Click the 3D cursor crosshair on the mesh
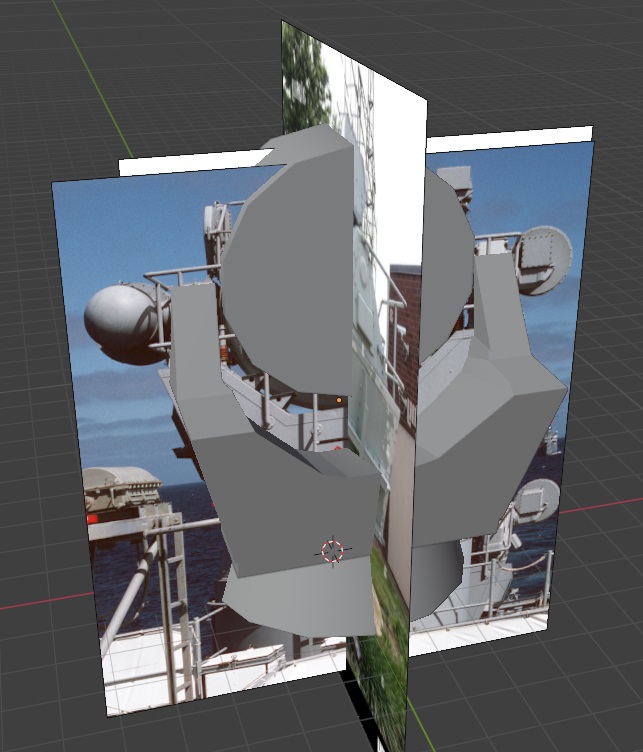 (333, 552)
